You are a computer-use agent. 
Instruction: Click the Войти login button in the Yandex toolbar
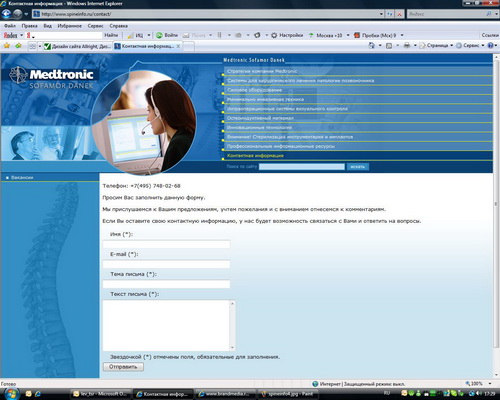(167, 35)
